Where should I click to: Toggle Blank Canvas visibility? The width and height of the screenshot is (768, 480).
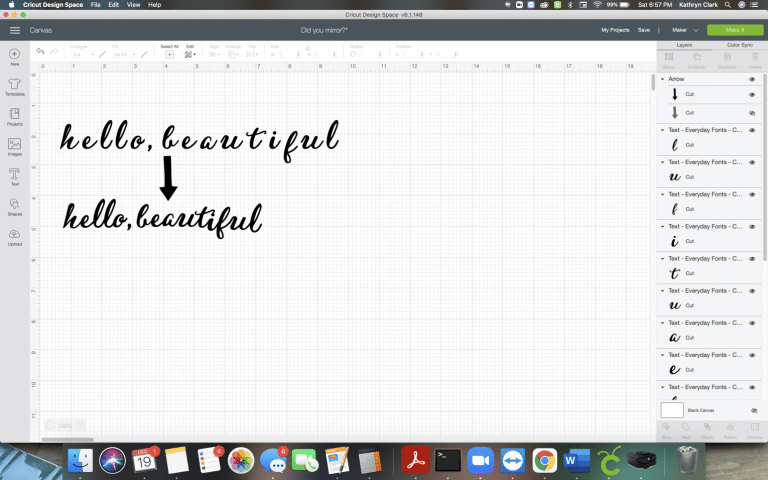click(x=753, y=411)
